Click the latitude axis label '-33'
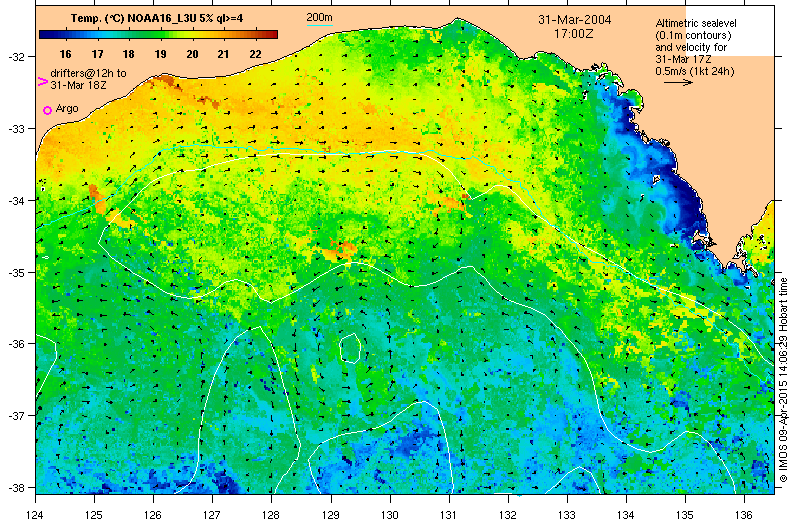 point(15,129)
